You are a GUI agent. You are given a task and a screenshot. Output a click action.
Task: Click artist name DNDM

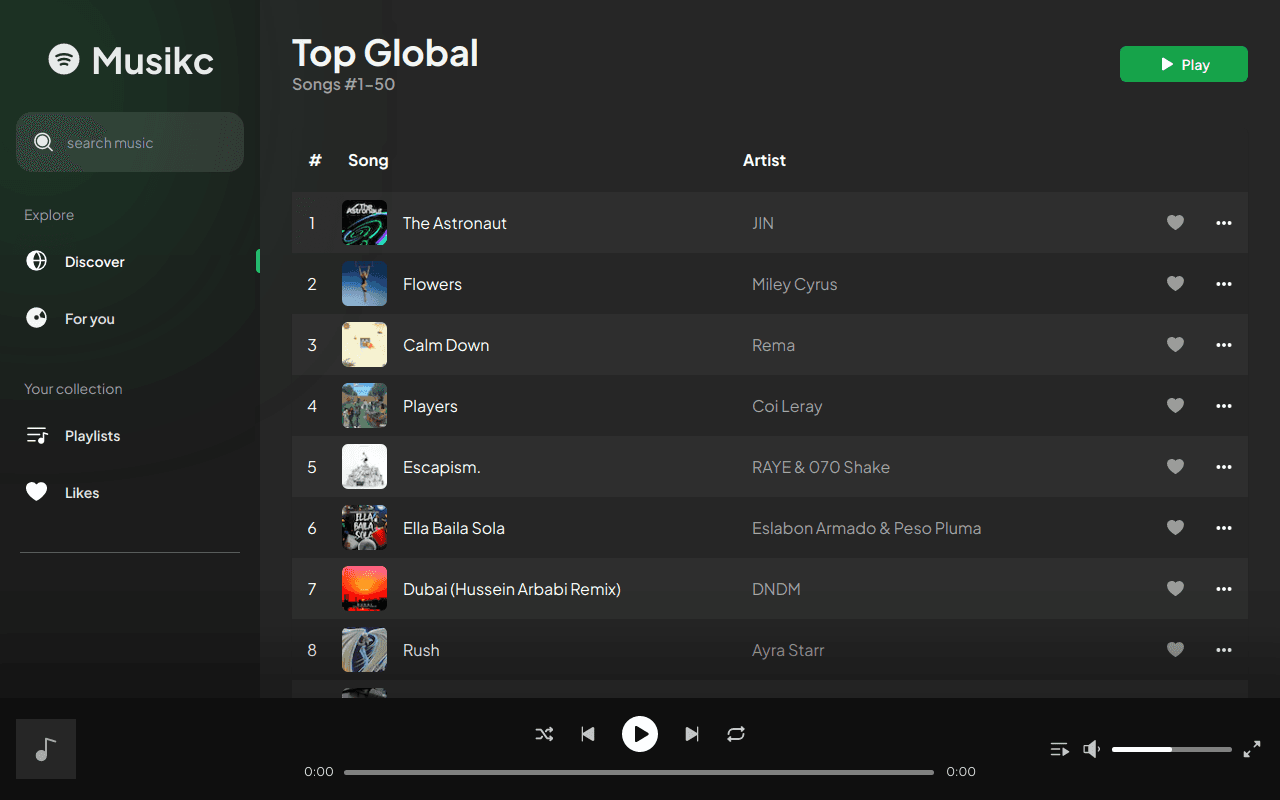[x=777, y=589]
